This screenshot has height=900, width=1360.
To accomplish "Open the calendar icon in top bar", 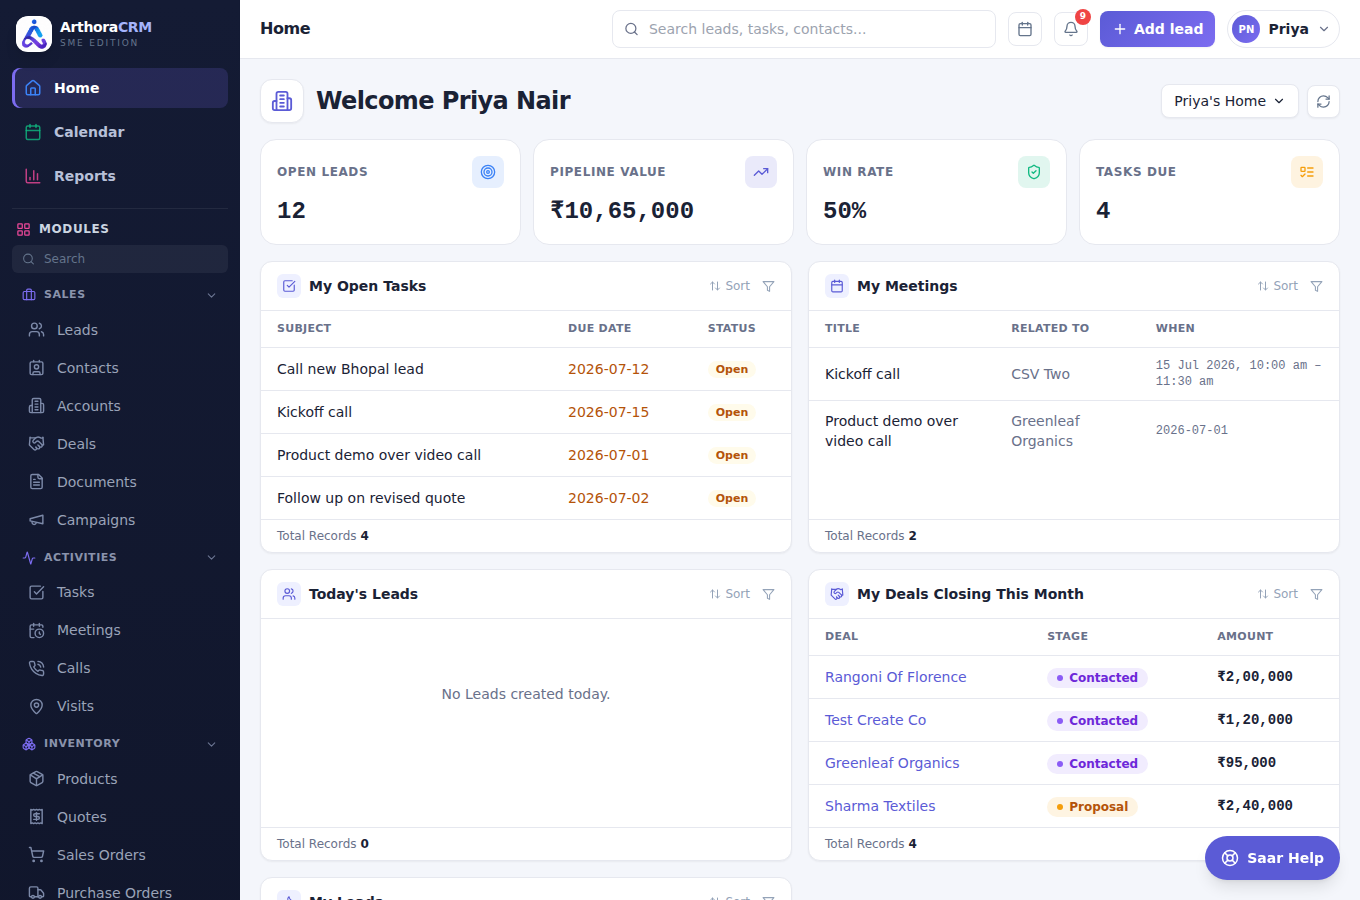I will coord(1025,29).
